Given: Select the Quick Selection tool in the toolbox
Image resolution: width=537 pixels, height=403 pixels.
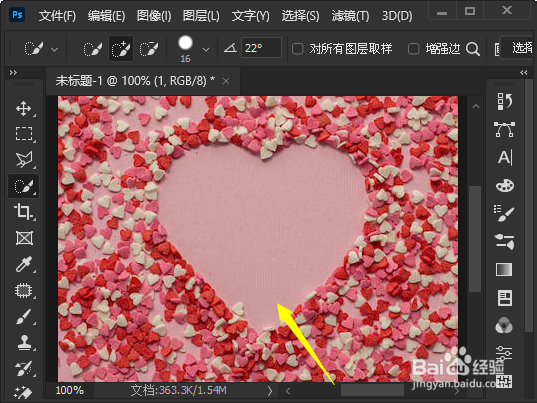Looking at the screenshot, I should pos(24,186).
